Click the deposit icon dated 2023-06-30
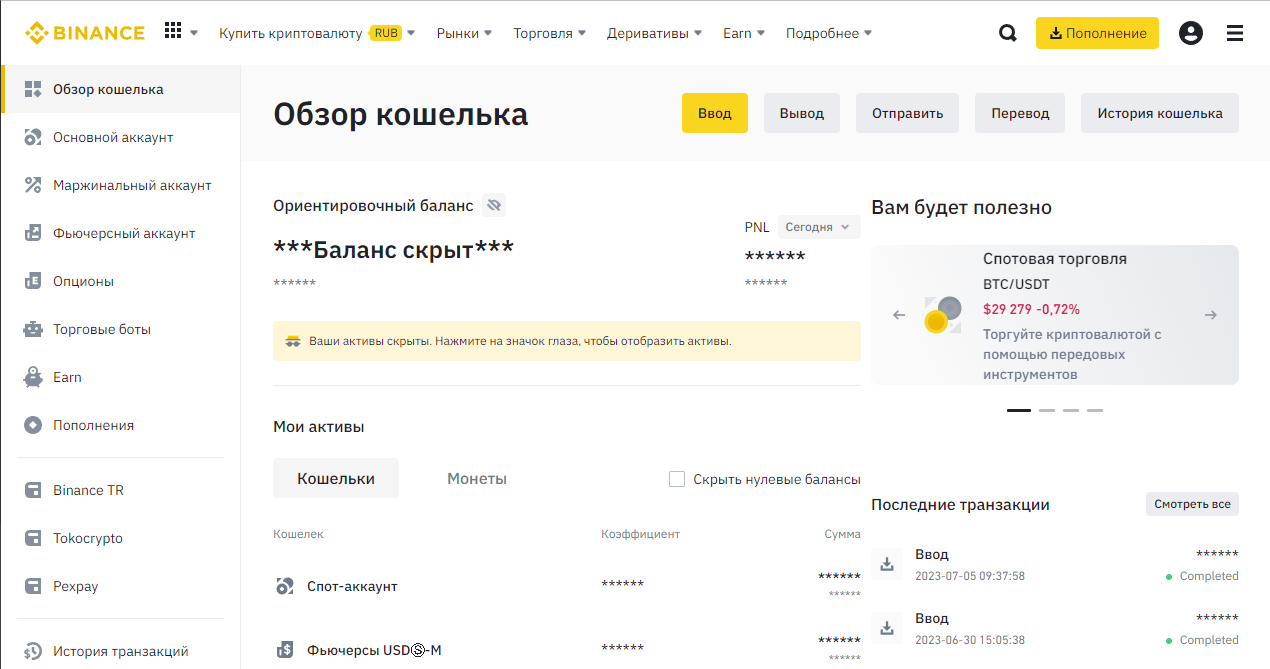Image resolution: width=1270 pixels, height=669 pixels. 886,628
